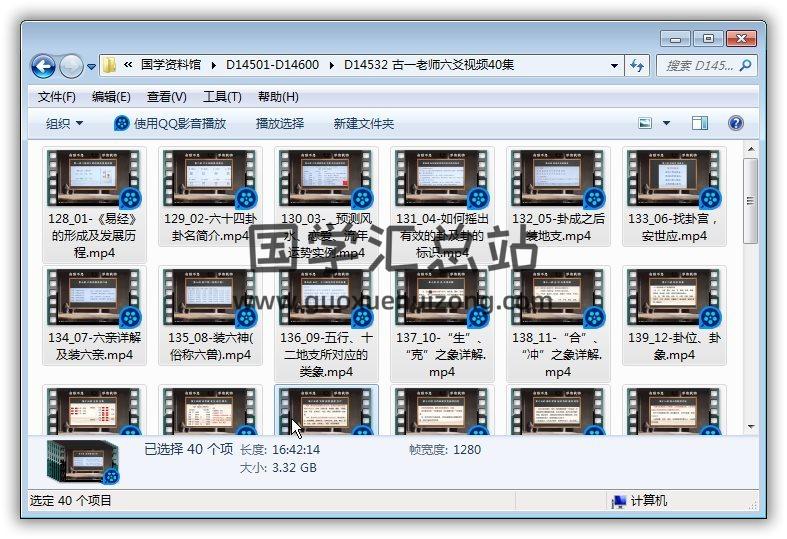Click file name text 139_12-卦位、卦象.mp4
Viewport: 787px width, 539px height.
pos(674,346)
